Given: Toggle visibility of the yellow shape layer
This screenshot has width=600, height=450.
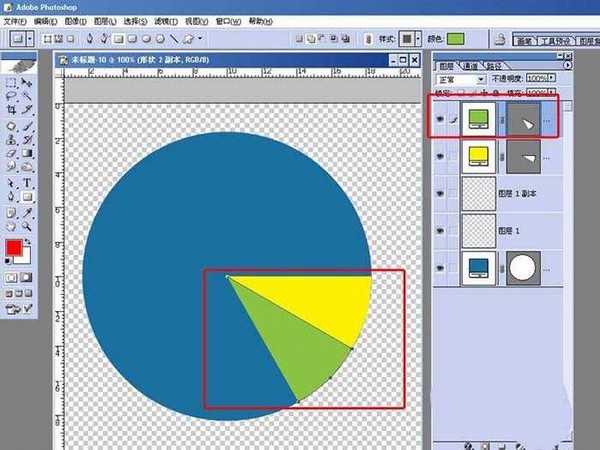Looking at the screenshot, I should tap(440, 156).
